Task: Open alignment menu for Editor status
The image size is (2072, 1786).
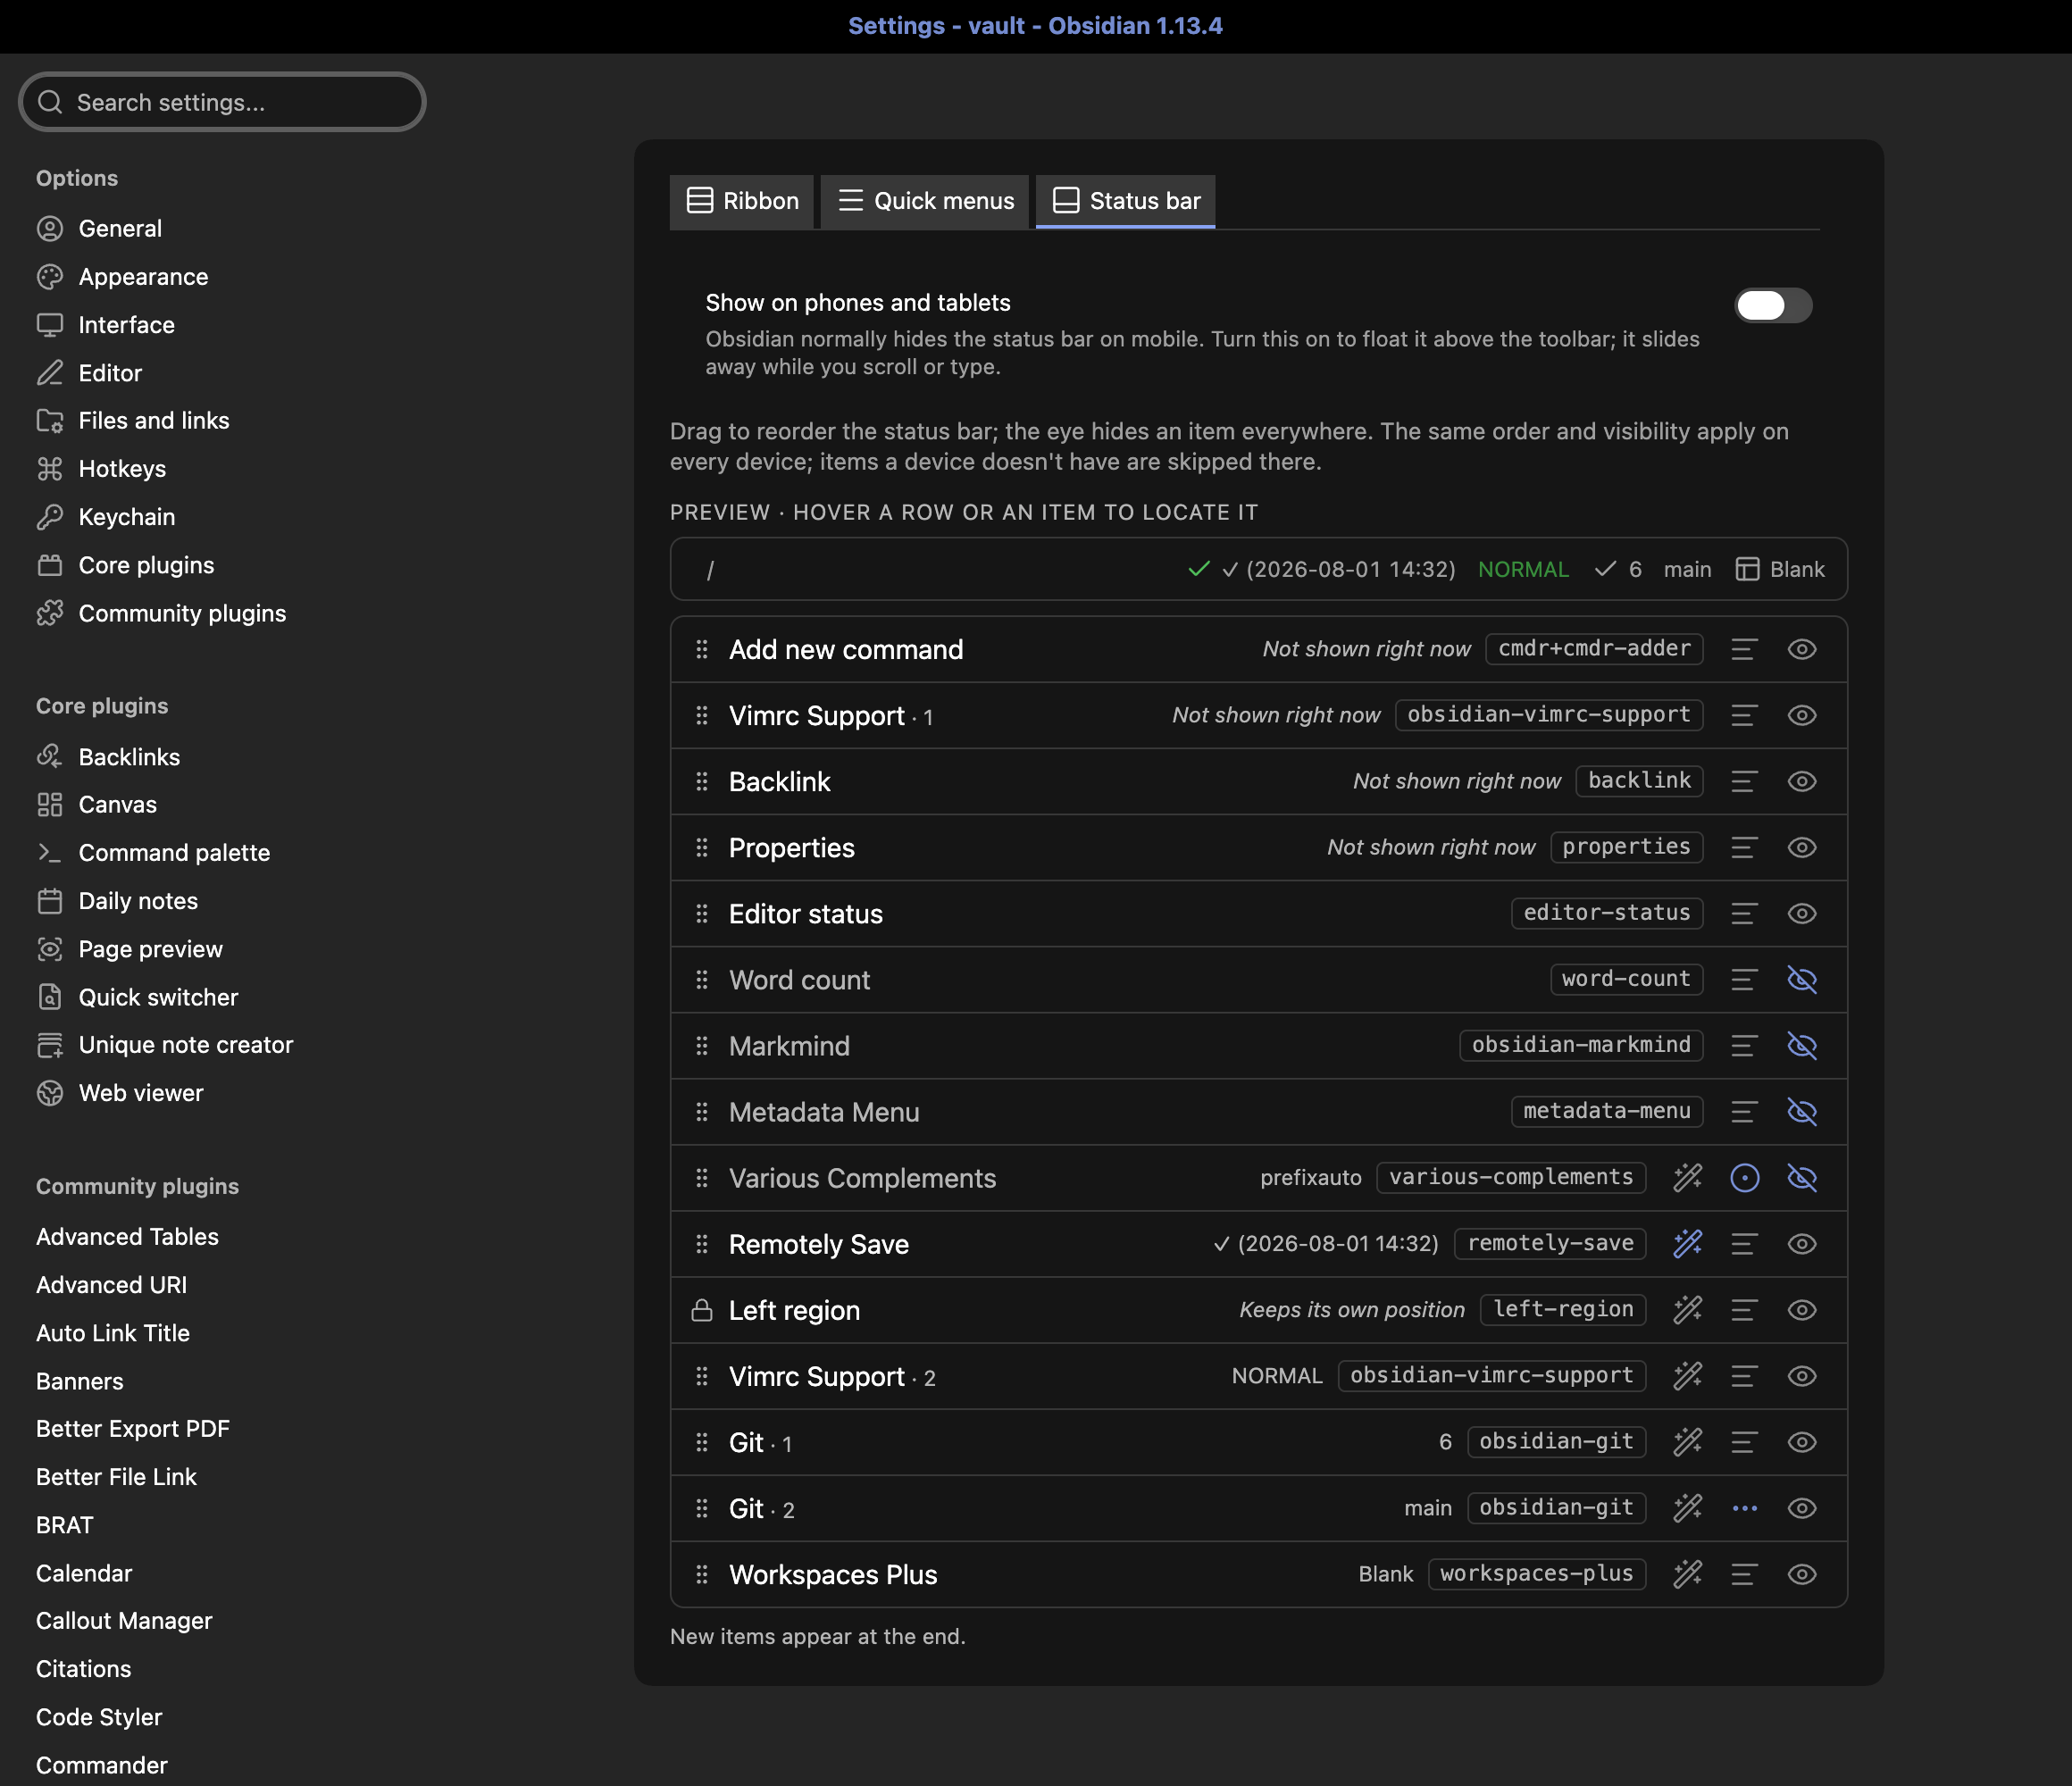Action: (x=1745, y=913)
